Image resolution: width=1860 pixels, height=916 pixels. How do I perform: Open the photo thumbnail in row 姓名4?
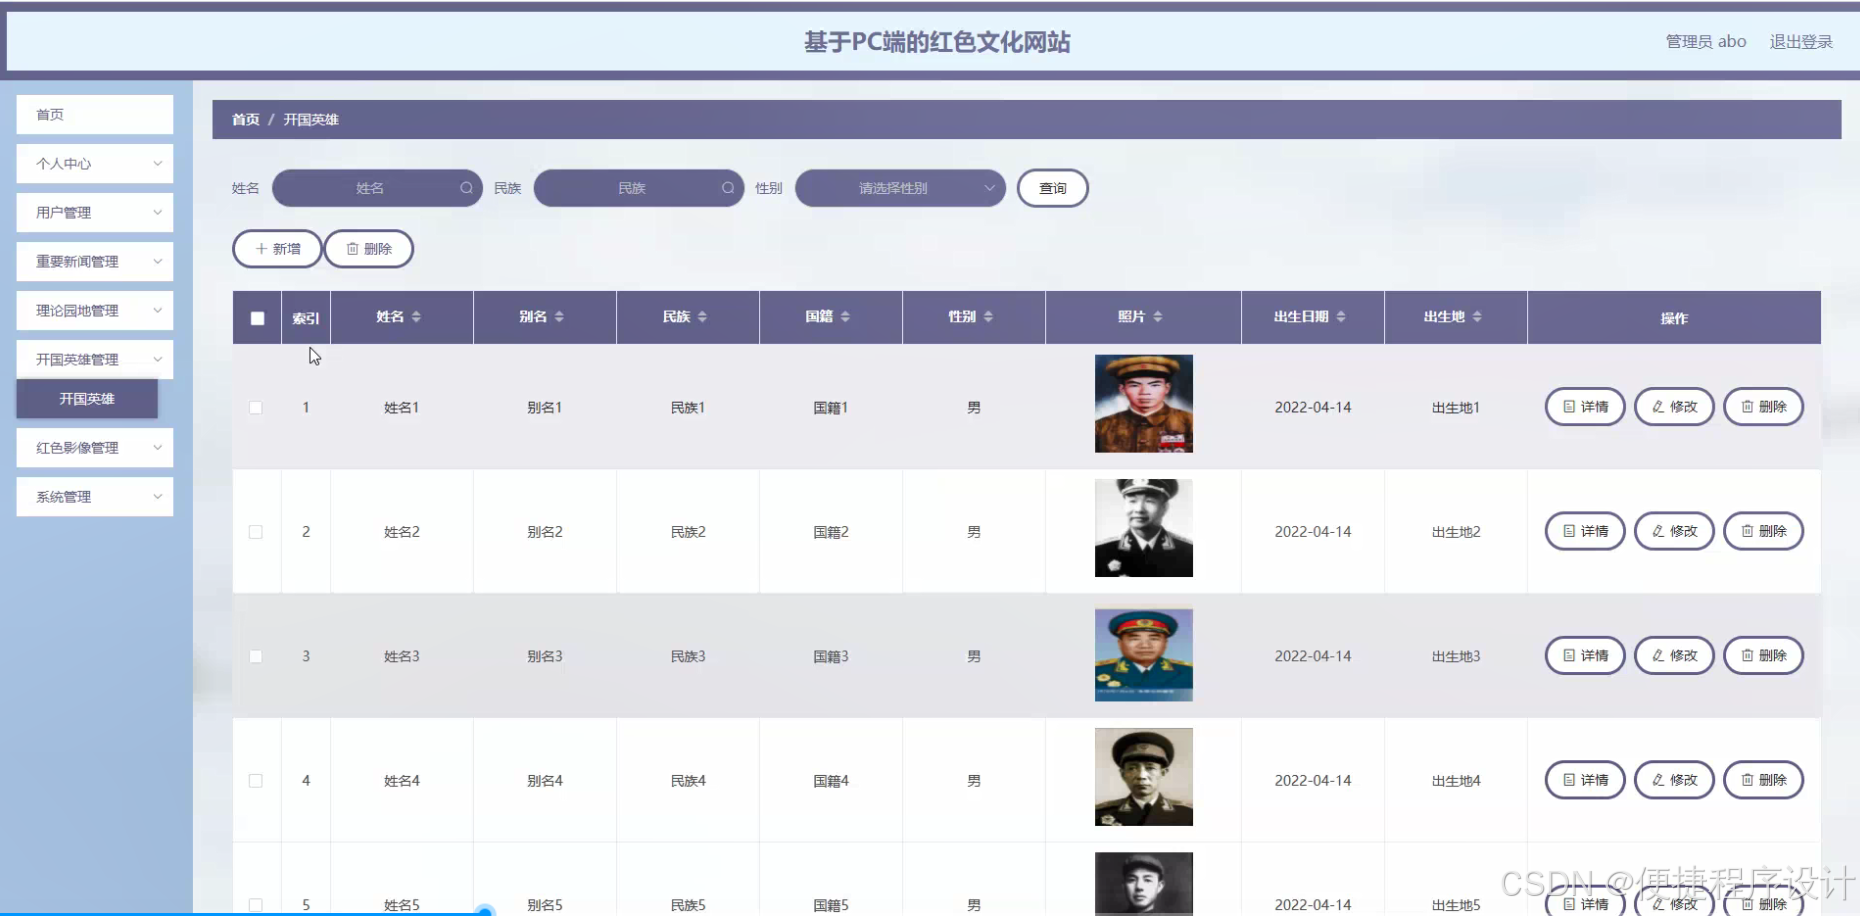click(1144, 777)
